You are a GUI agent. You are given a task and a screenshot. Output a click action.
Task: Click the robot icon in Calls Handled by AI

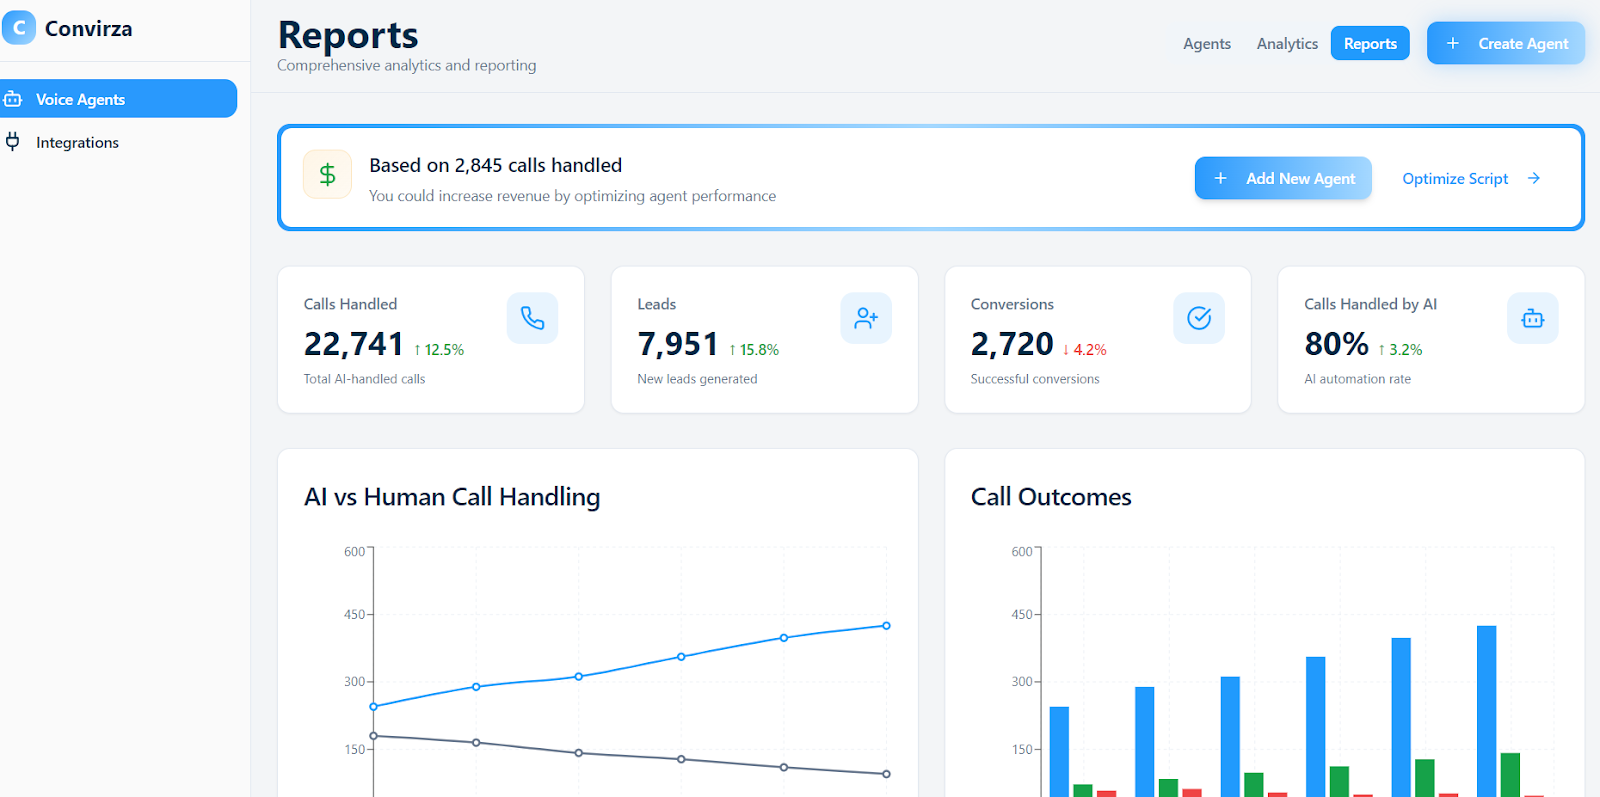(x=1532, y=318)
